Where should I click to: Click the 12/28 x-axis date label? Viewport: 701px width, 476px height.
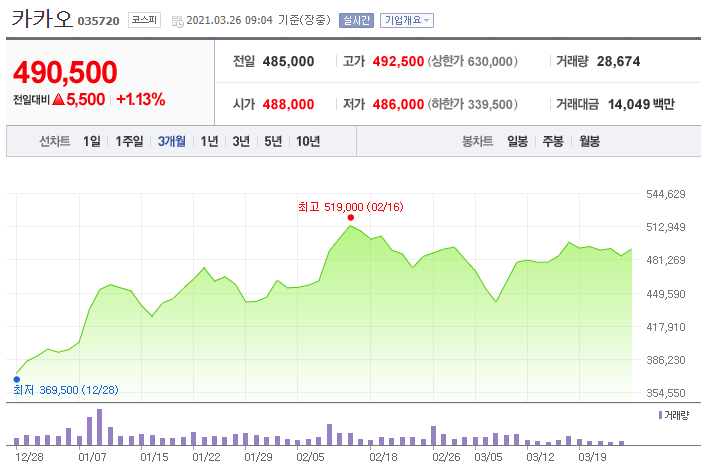click(x=29, y=457)
